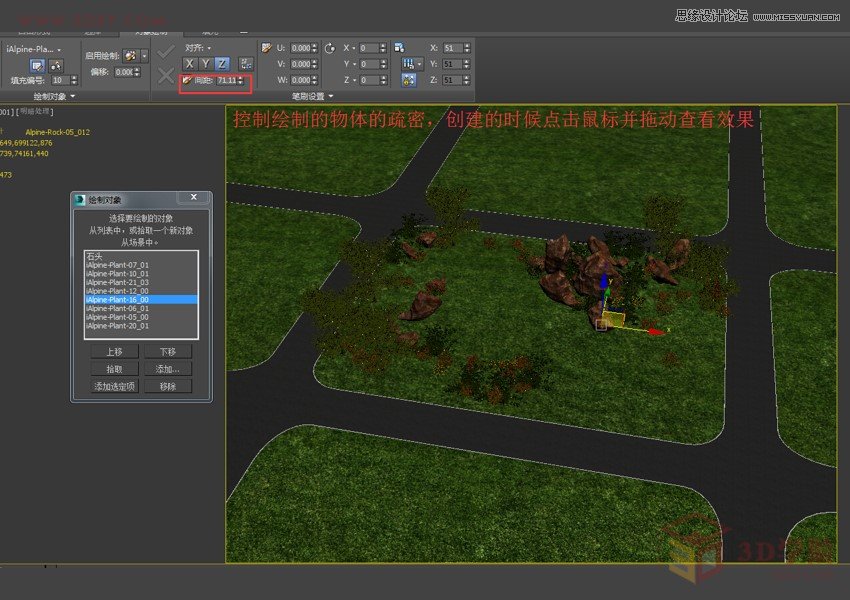This screenshot has width=850, height=600.
Task: Click the rotate icon before the X rotation field
Action: coord(329,47)
